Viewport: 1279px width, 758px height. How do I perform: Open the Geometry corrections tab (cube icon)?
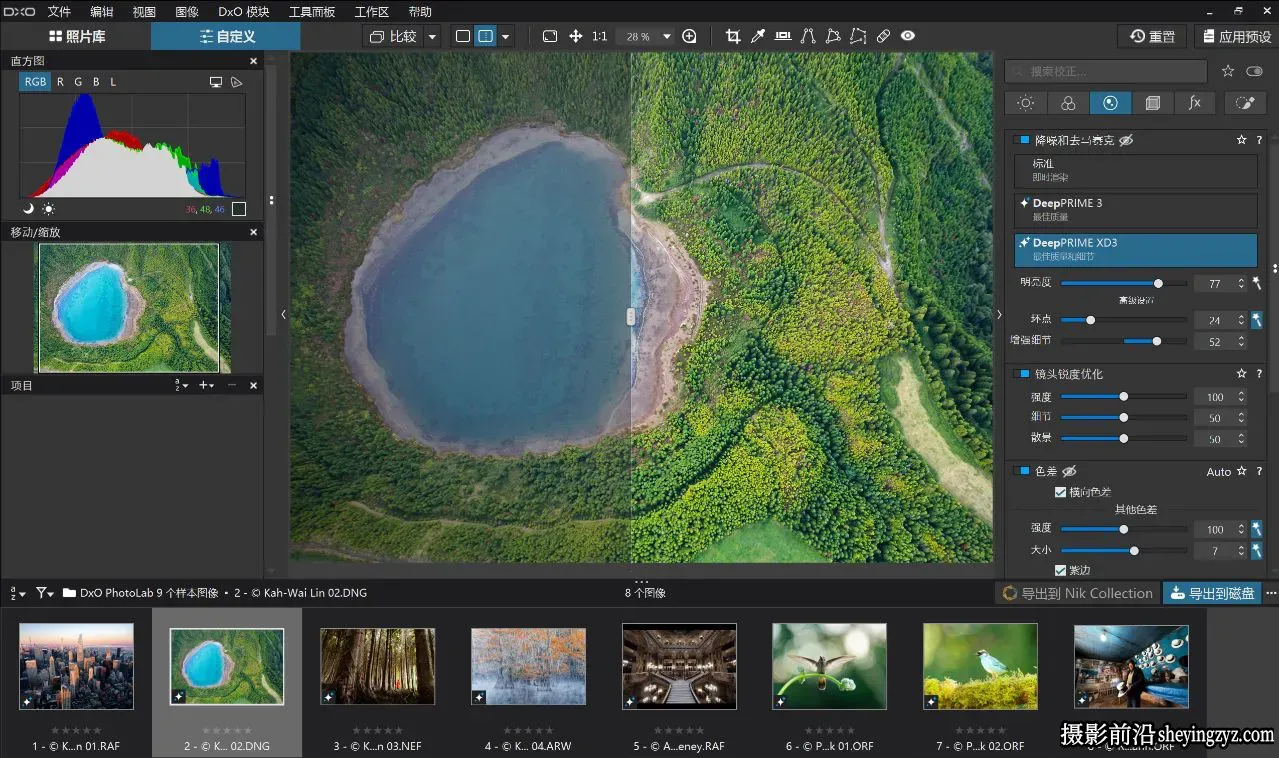point(1152,103)
